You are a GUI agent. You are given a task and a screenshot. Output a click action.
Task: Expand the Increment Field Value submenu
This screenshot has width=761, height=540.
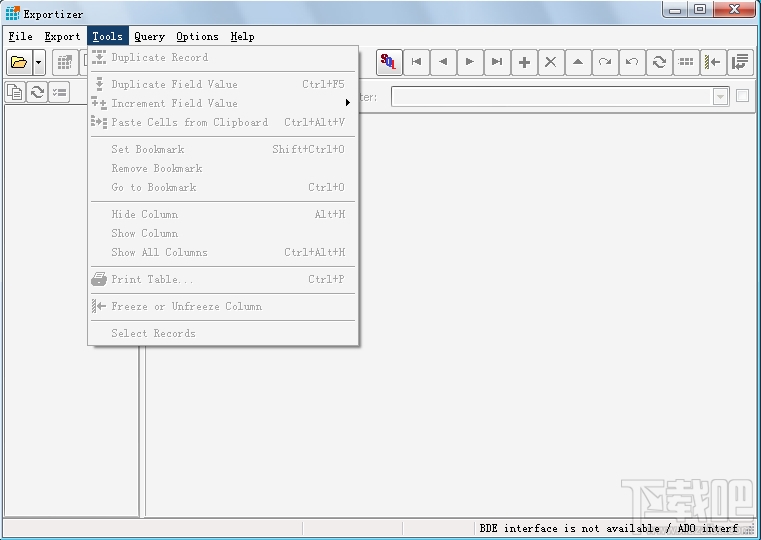223,103
